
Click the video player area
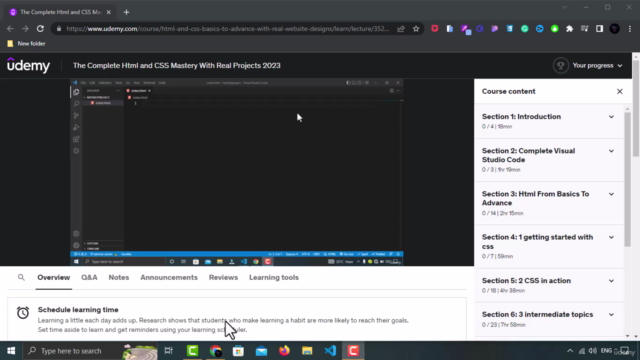[237, 172]
